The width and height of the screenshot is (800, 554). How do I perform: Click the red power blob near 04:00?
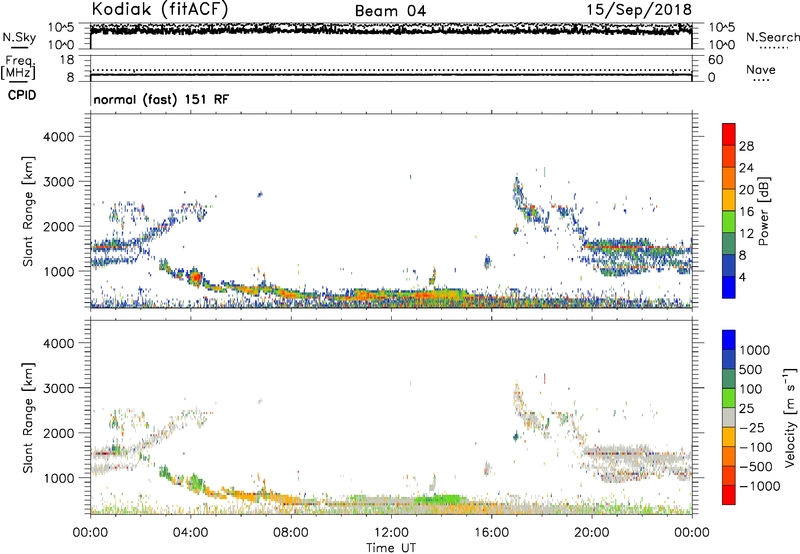tap(195, 278)
